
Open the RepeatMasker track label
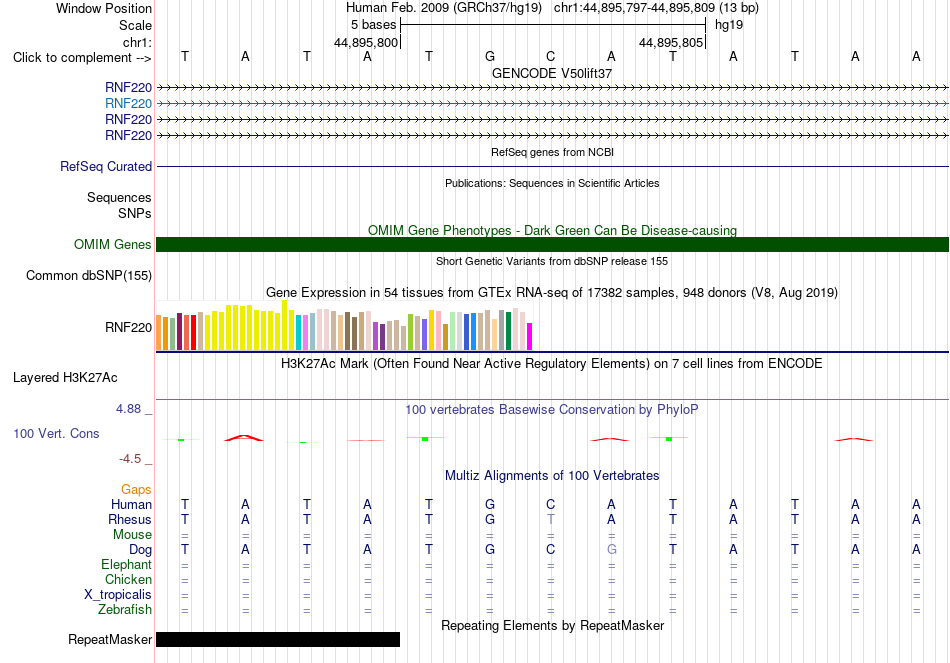110,639
